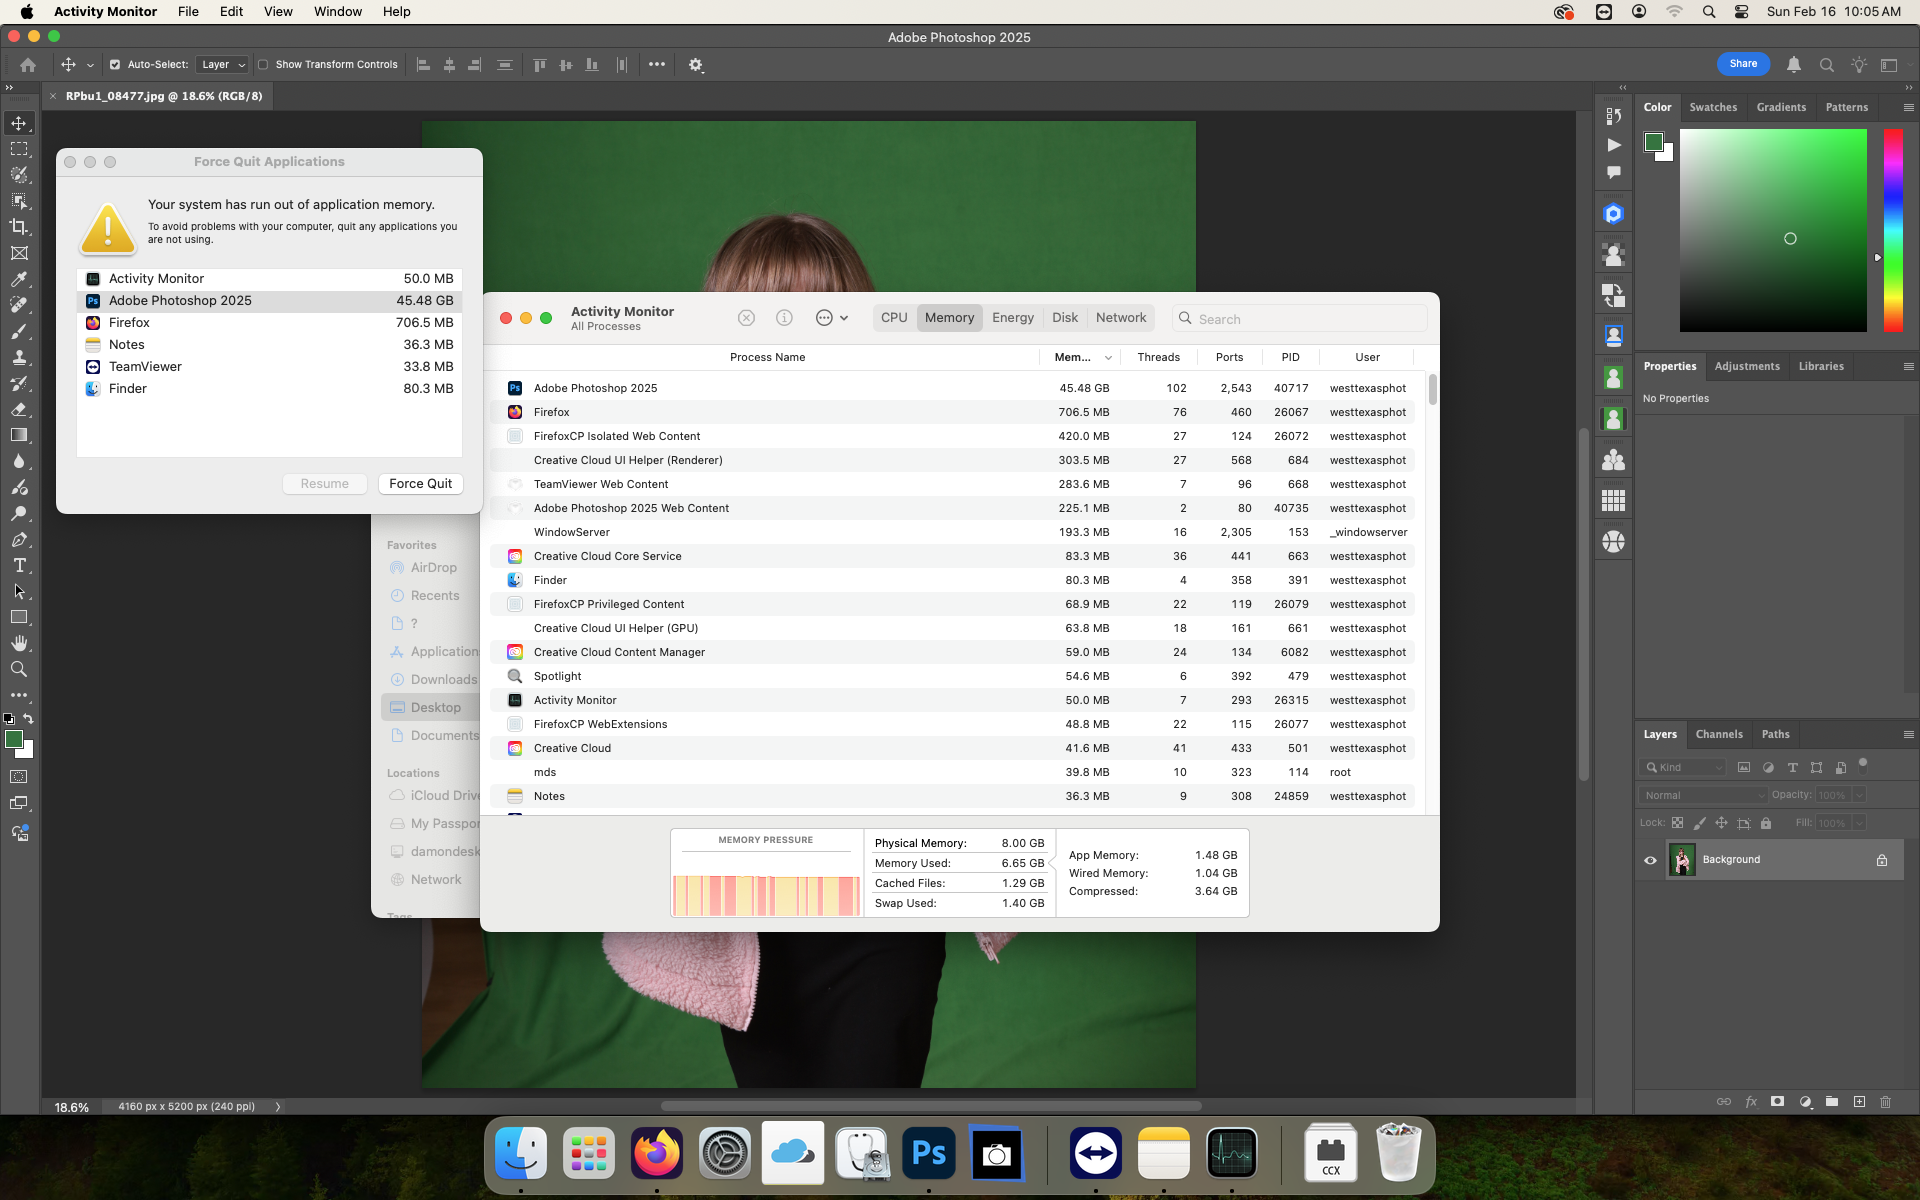The width and height of the screenshot is (1920, 1200).
Task: Select the Clone Stamp tool
Action: coord(19,357)
